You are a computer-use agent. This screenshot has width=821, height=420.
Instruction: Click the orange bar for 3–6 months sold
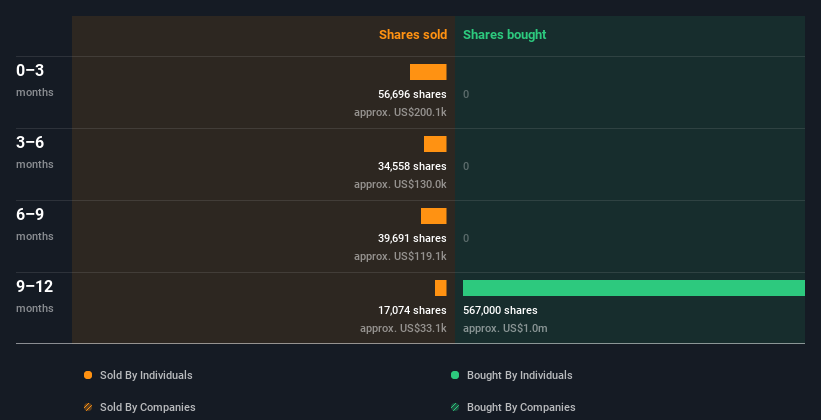(x=435, y=144)
